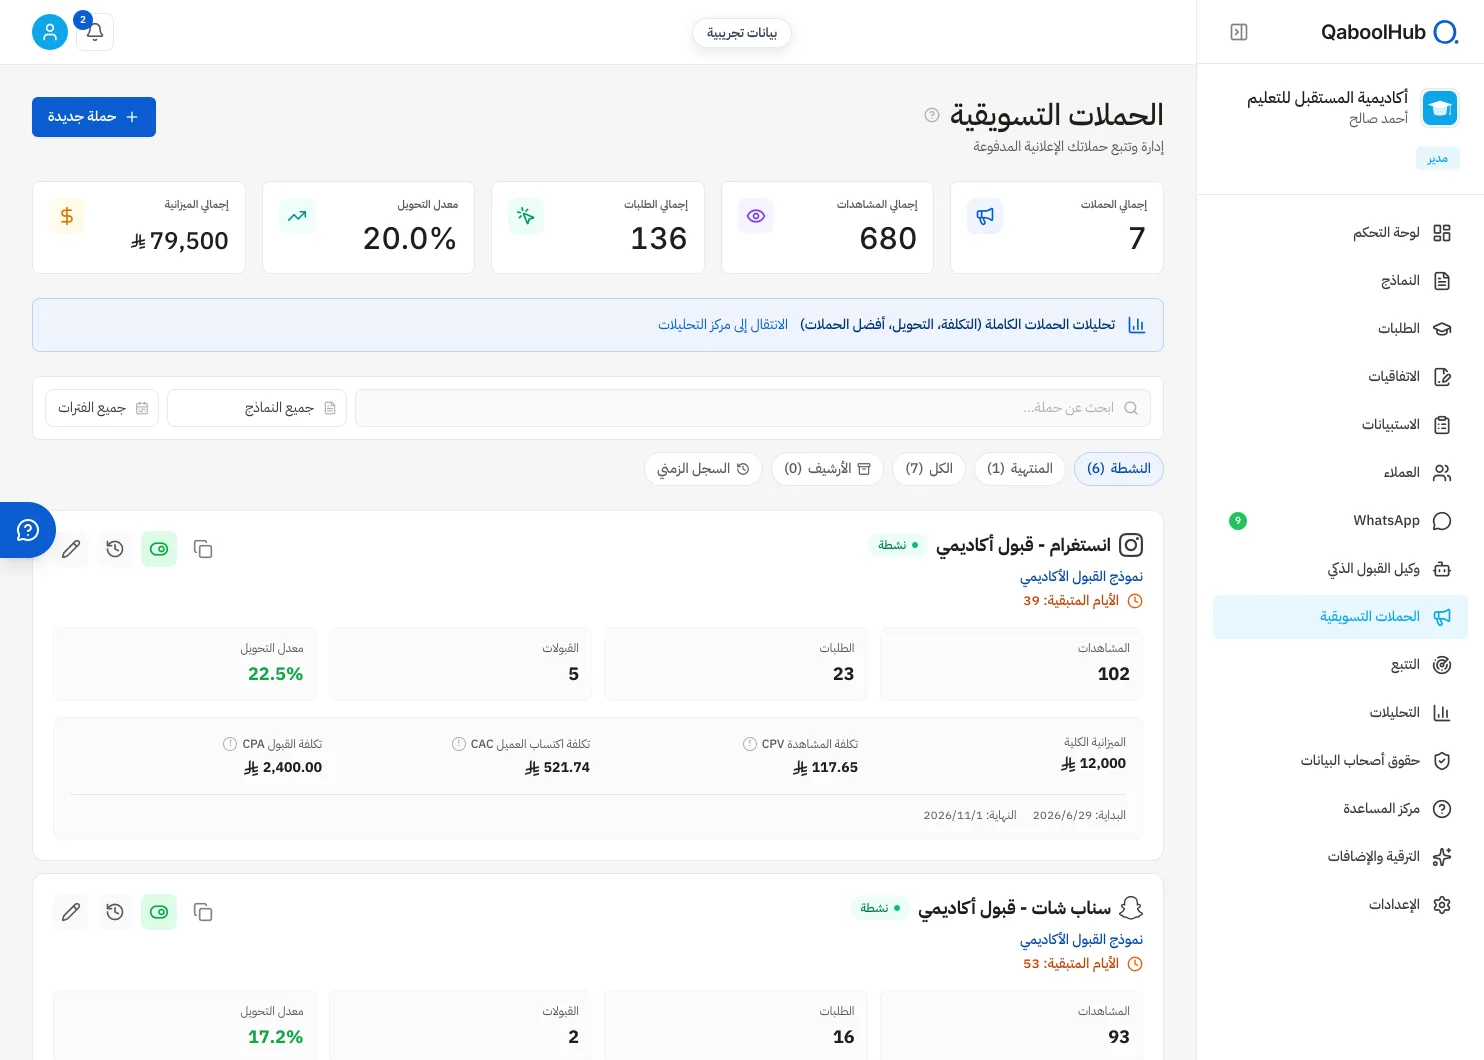Open نموذج القبول الأكاديمي link under Snapchat campaign
This screenshot has width=1484, height=1060.
click(1081, 940)
